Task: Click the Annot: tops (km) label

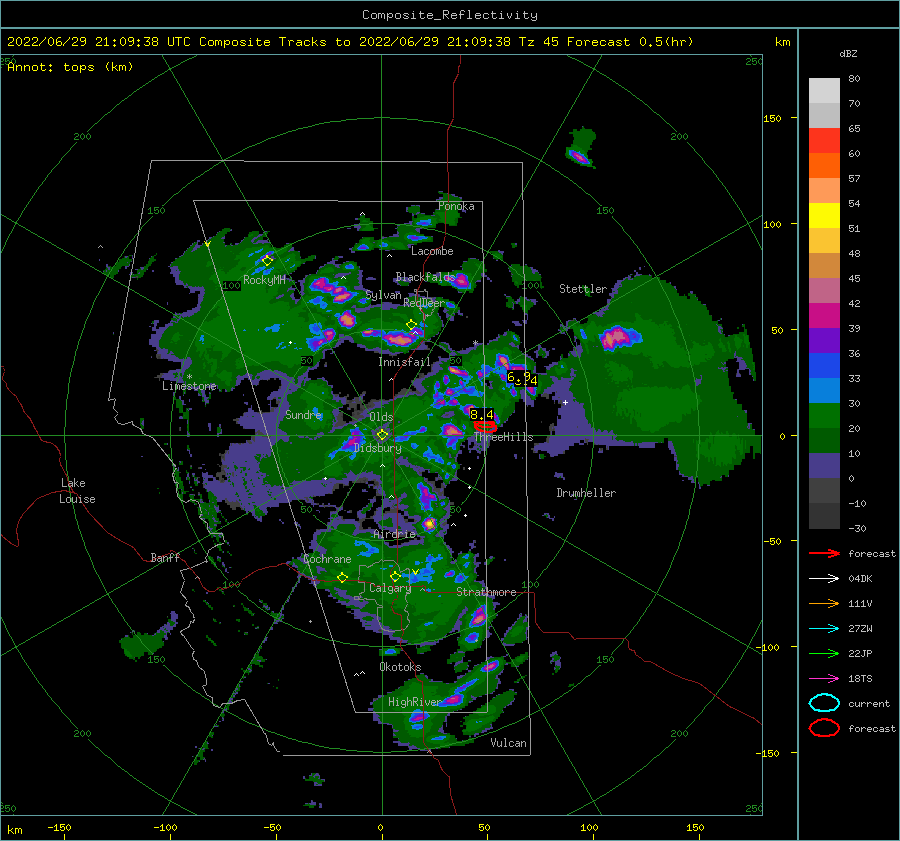Action: (70, 67)
